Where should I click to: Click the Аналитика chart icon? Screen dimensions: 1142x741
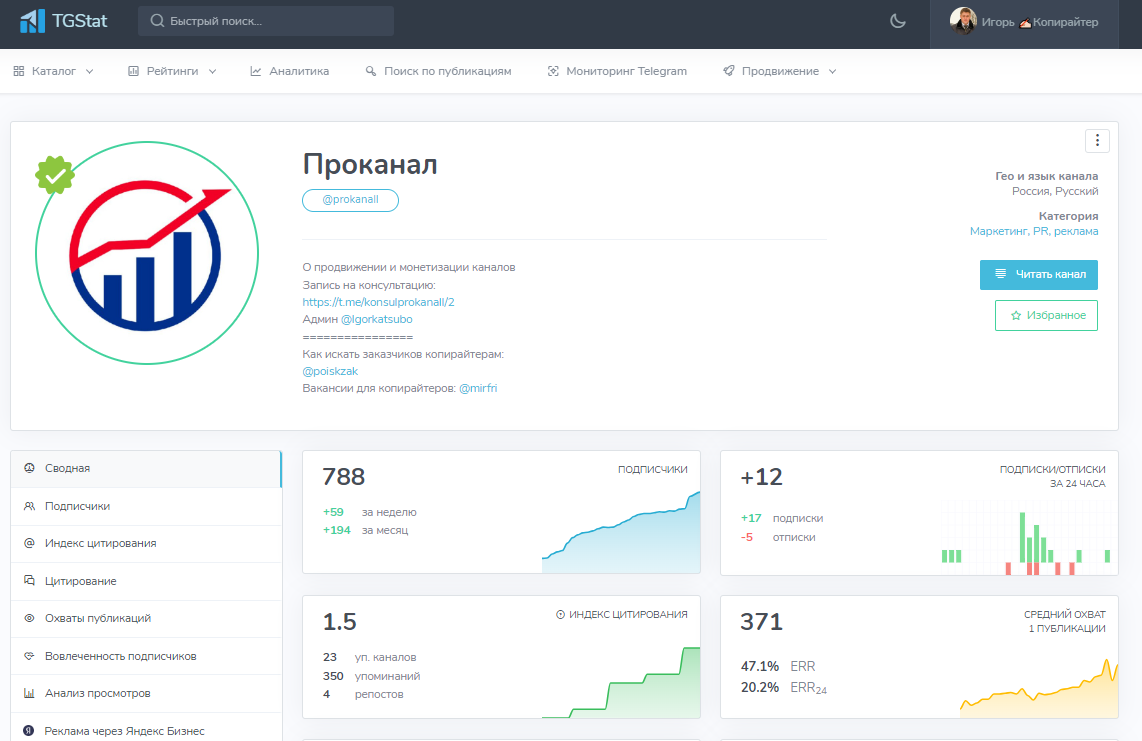coord(256,71)
